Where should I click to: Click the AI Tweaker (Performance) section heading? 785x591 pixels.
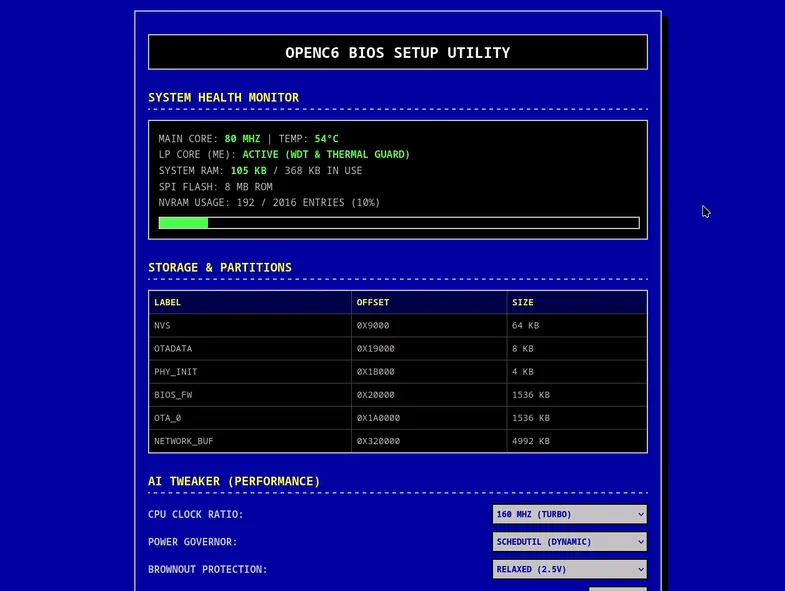[234, 481]
